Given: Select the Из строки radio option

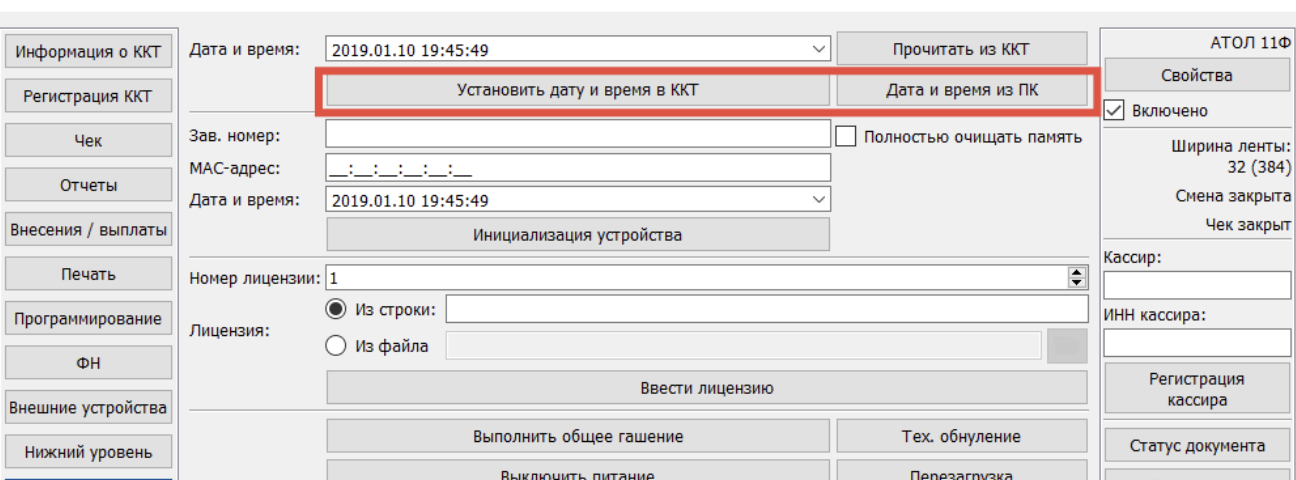Looking at the screenshot, I should coord(336,310).
